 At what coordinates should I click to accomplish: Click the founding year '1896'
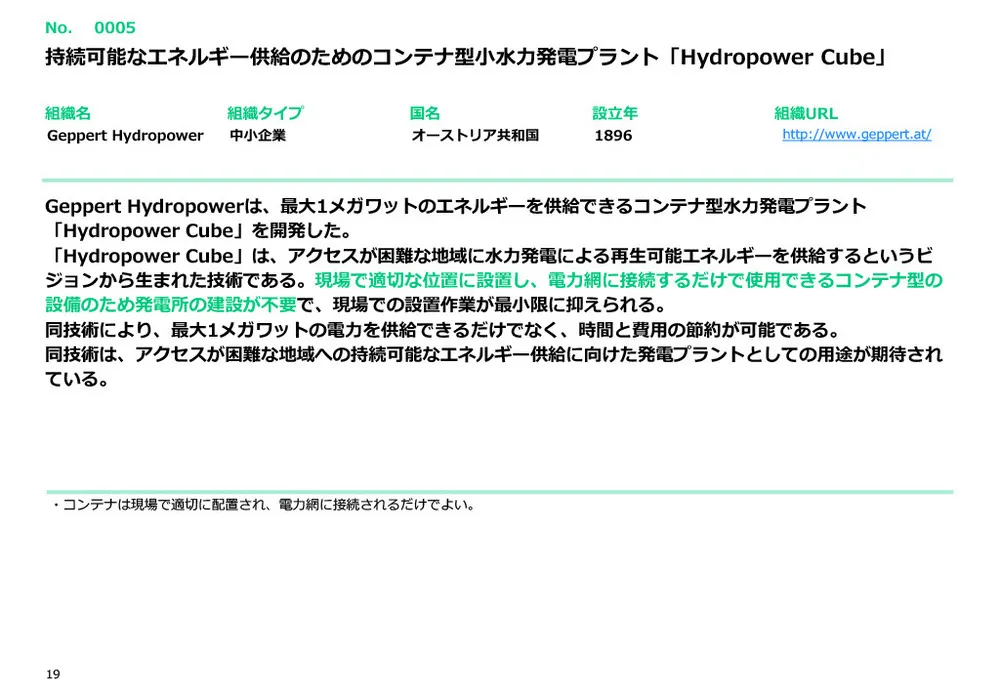[x=613, y=135]
